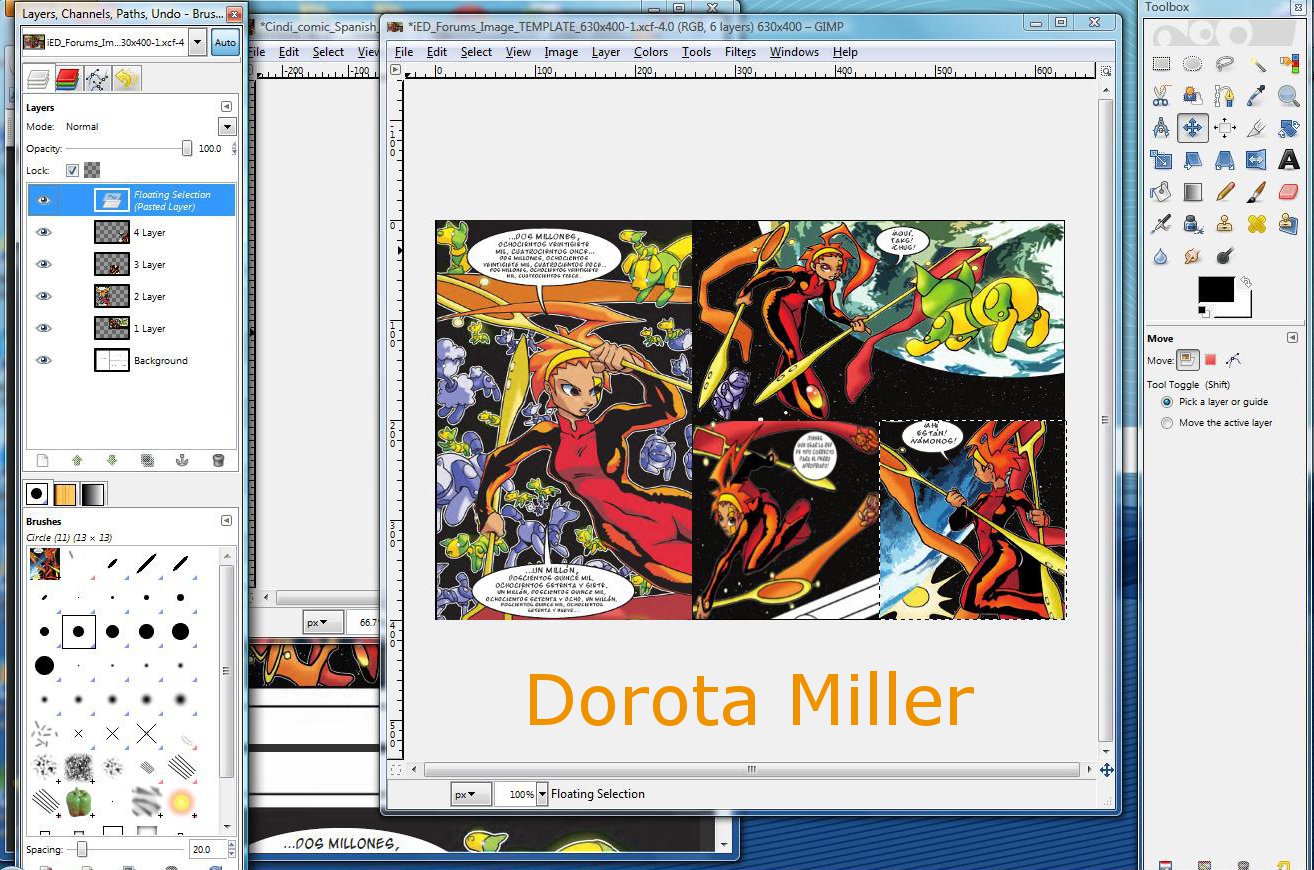This screenshot has width=1314, height=870.
Task: Select the Smudge tool
Action: 1192,254
